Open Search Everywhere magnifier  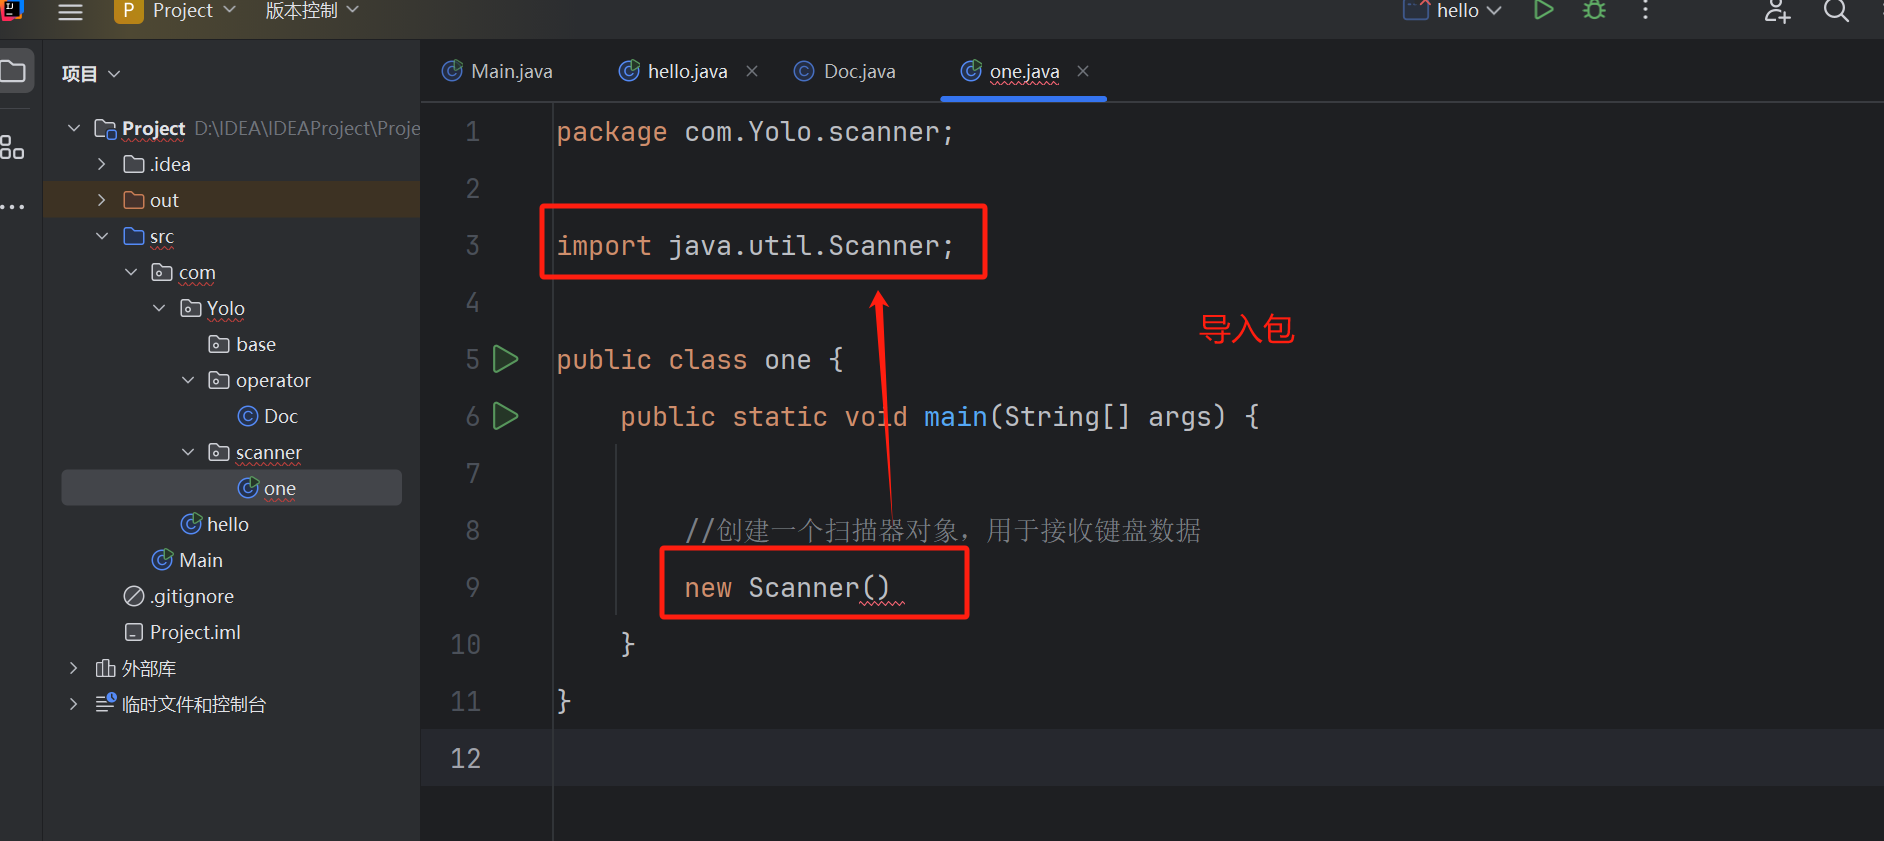[x=1836, y=11]
